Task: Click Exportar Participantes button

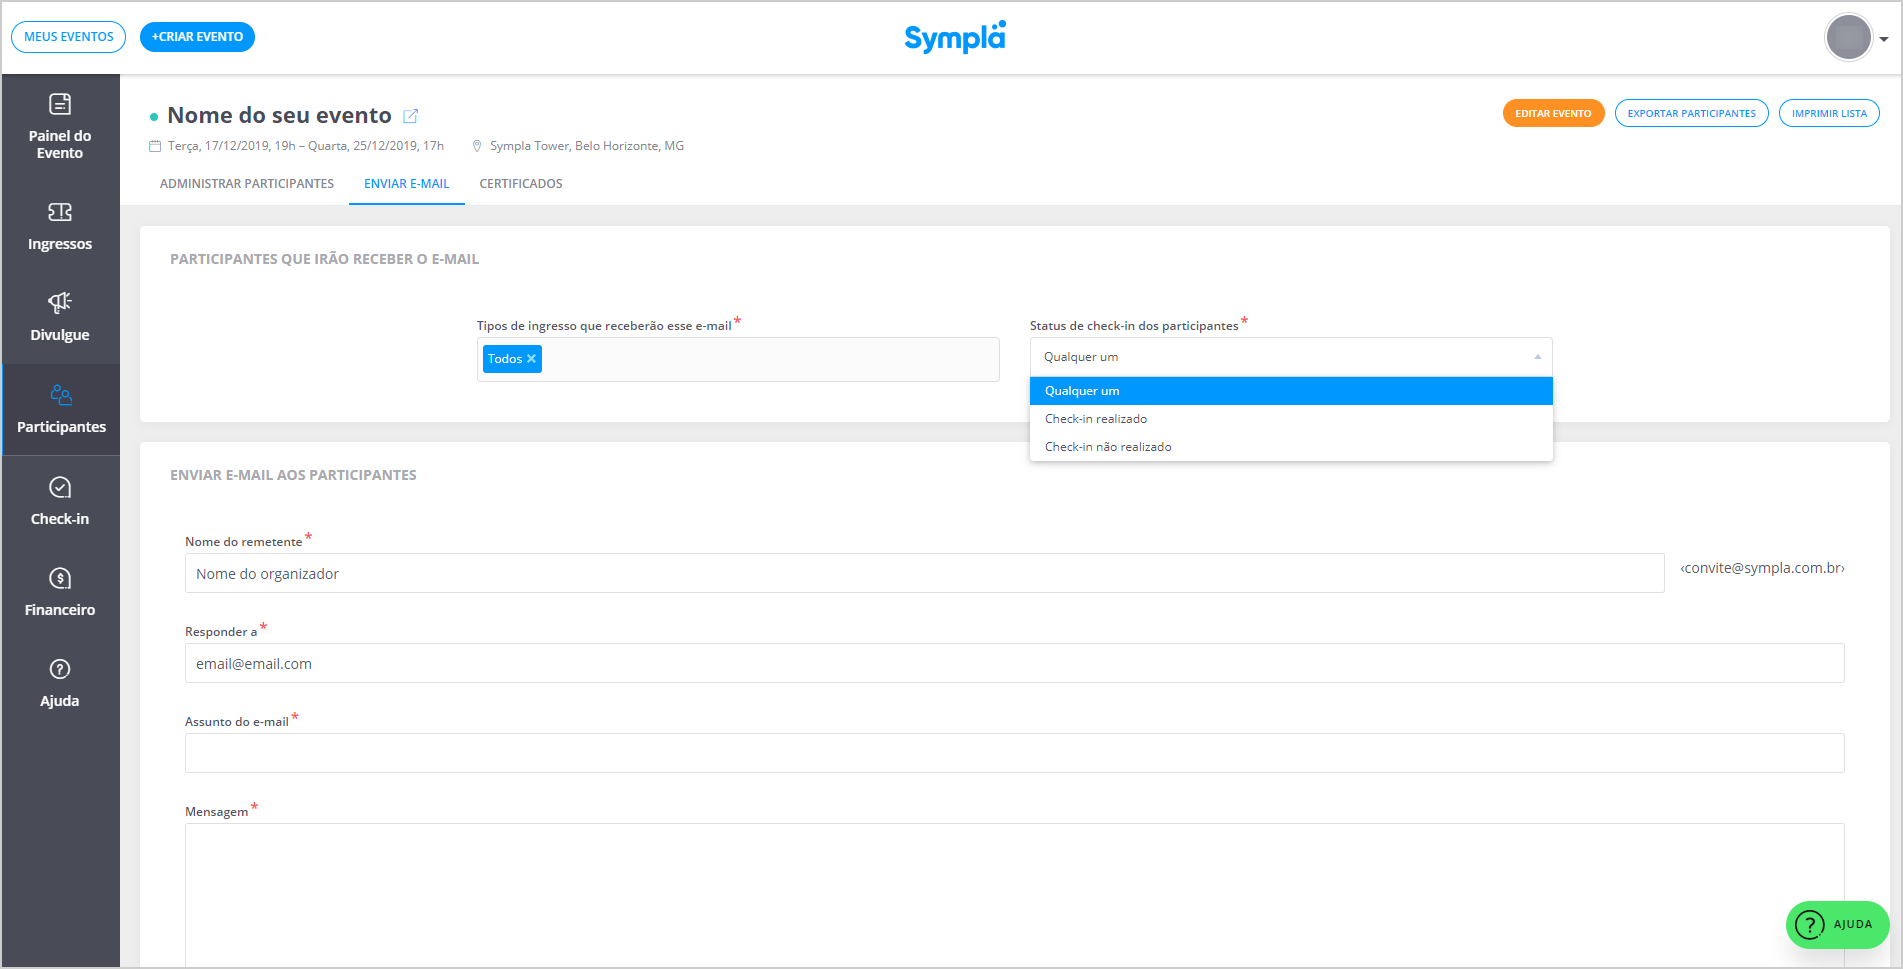Action: click(x=1691, y=114)
